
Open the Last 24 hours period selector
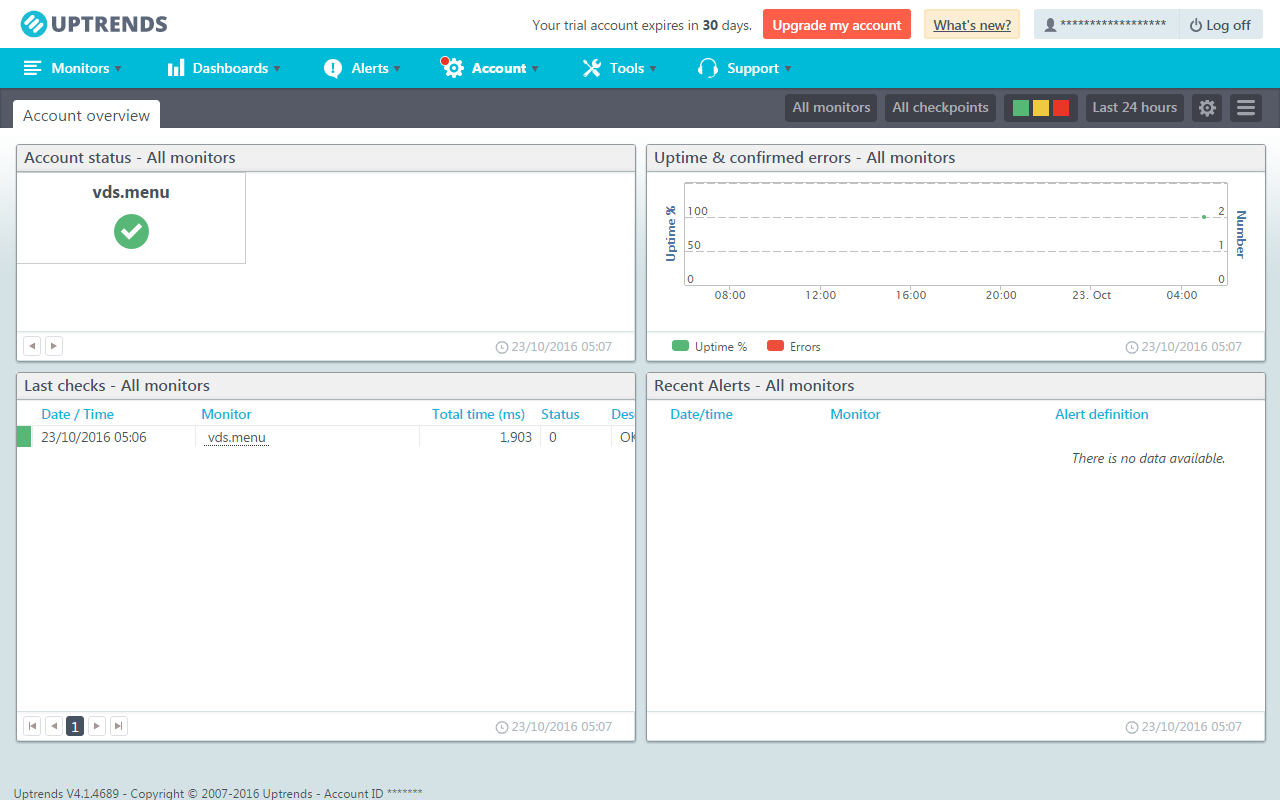[1135, 108]
